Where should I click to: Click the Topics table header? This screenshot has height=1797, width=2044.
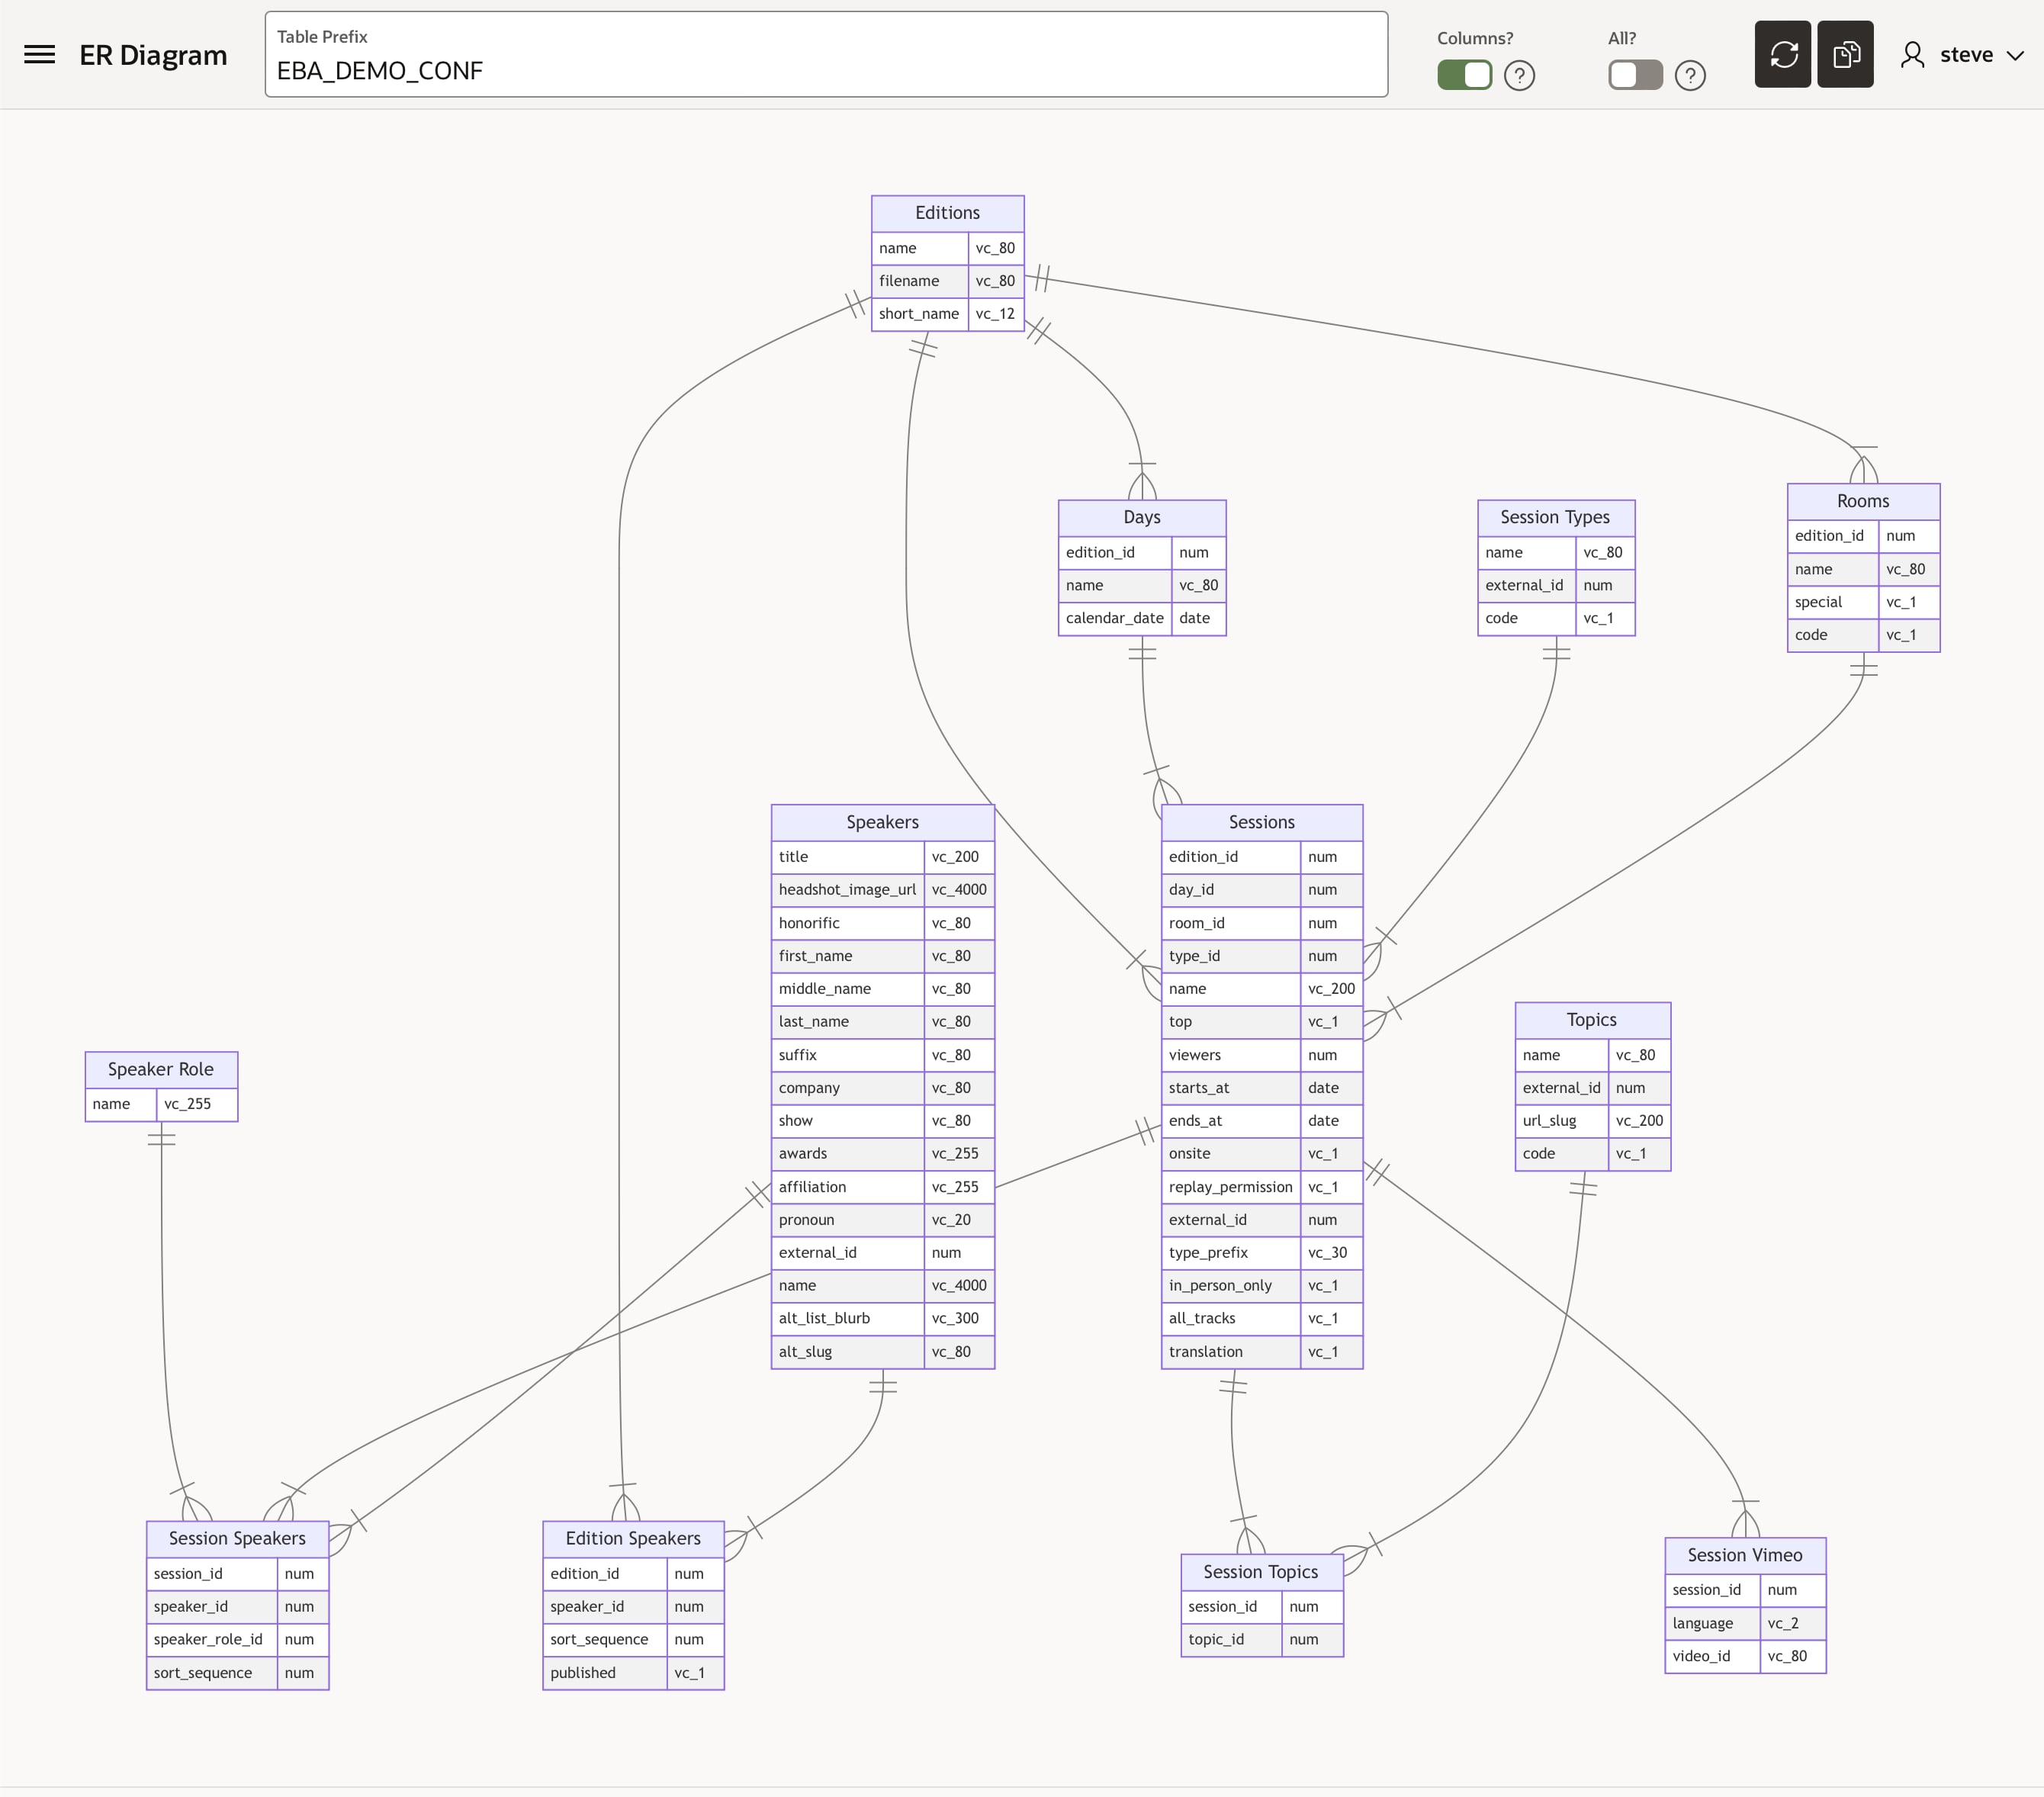pos(1591,1020)
